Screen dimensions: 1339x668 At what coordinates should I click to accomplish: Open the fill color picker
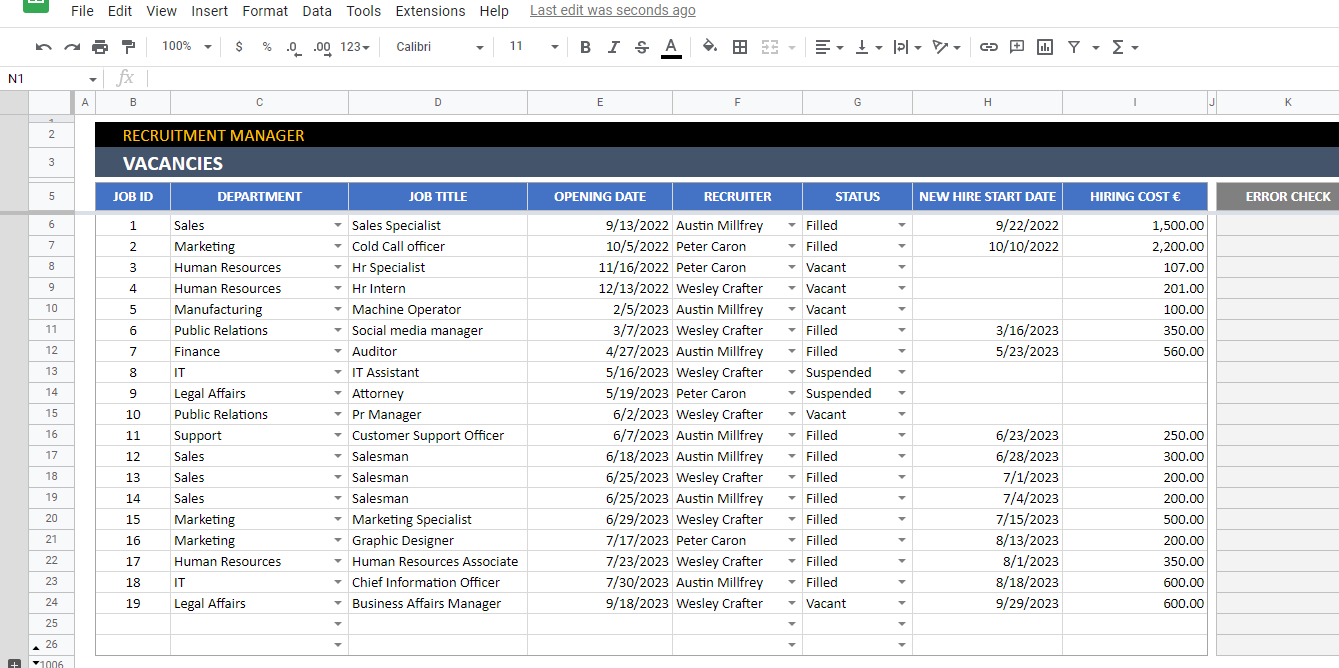[x=710, y=47]
